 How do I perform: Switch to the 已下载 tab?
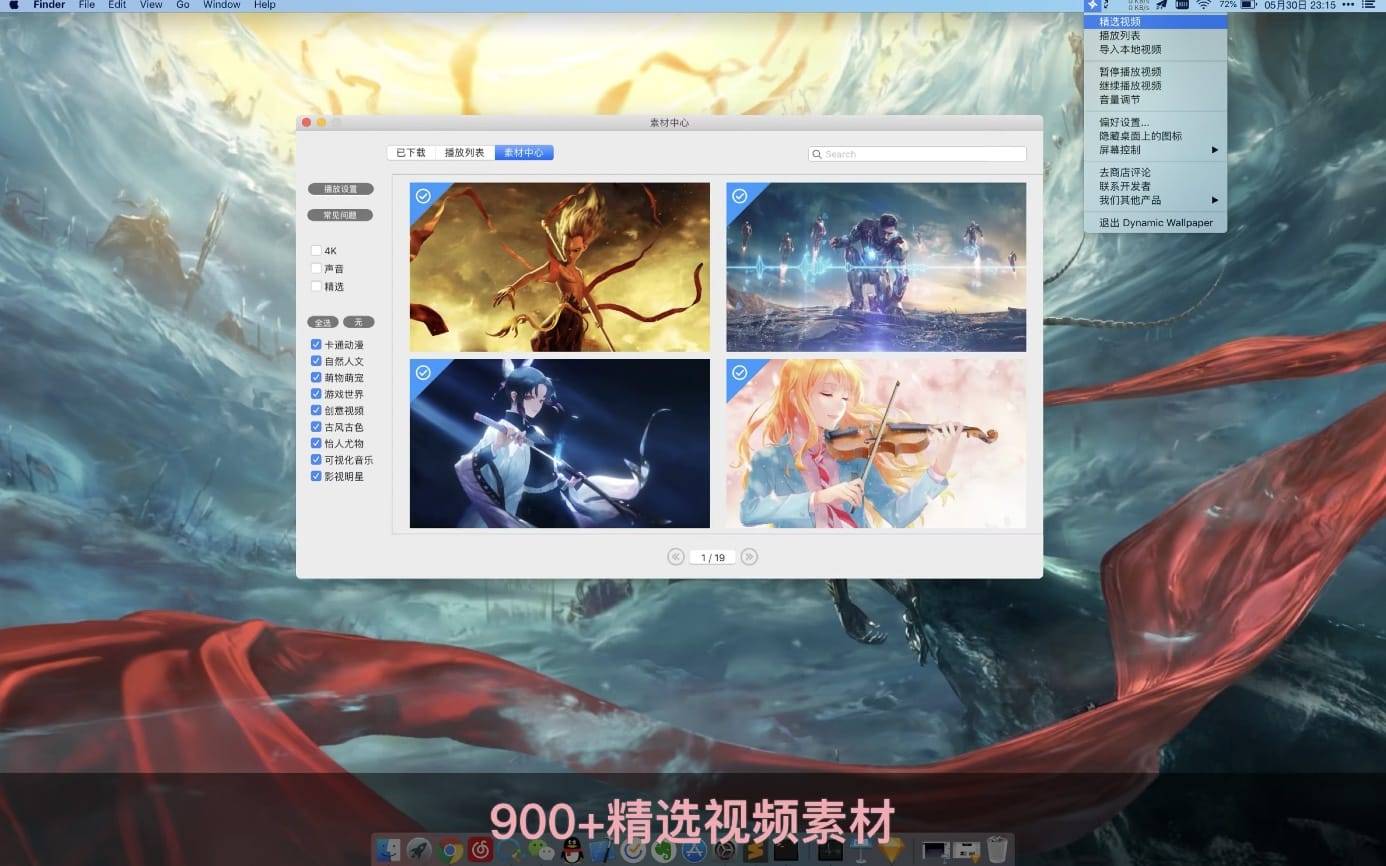[411, 153]
